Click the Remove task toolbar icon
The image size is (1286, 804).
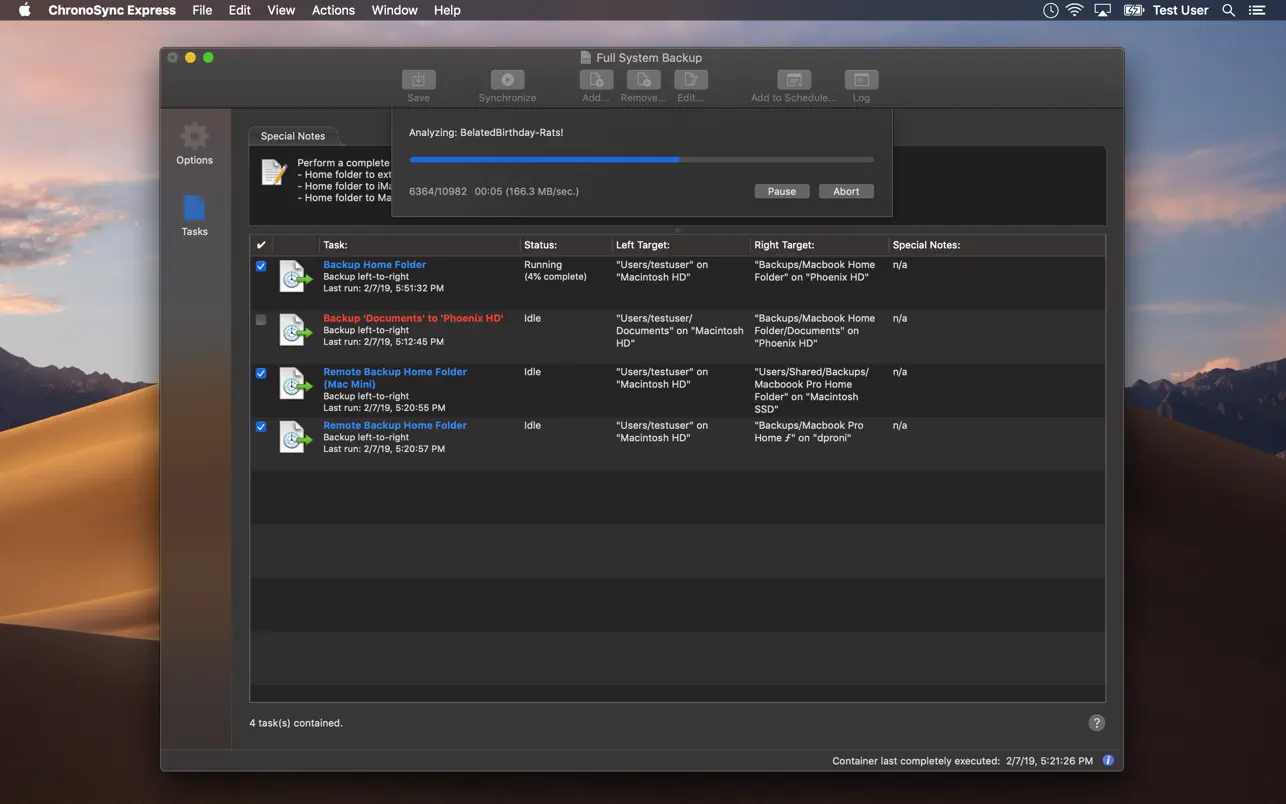pos(643,80)
